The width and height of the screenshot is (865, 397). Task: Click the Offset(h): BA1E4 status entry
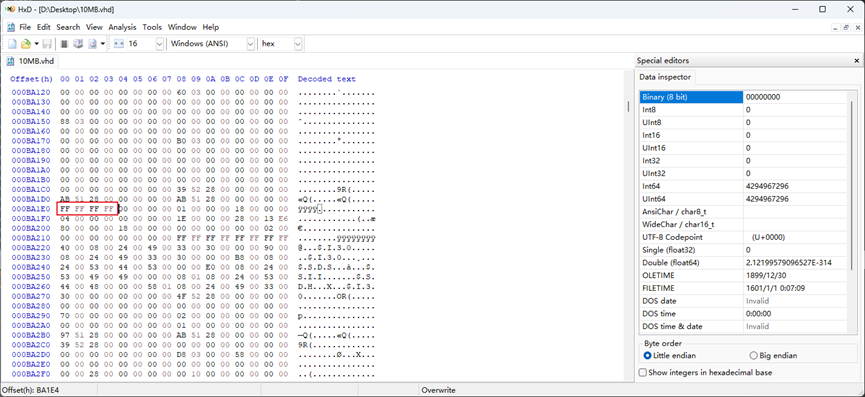click(29, 390)
